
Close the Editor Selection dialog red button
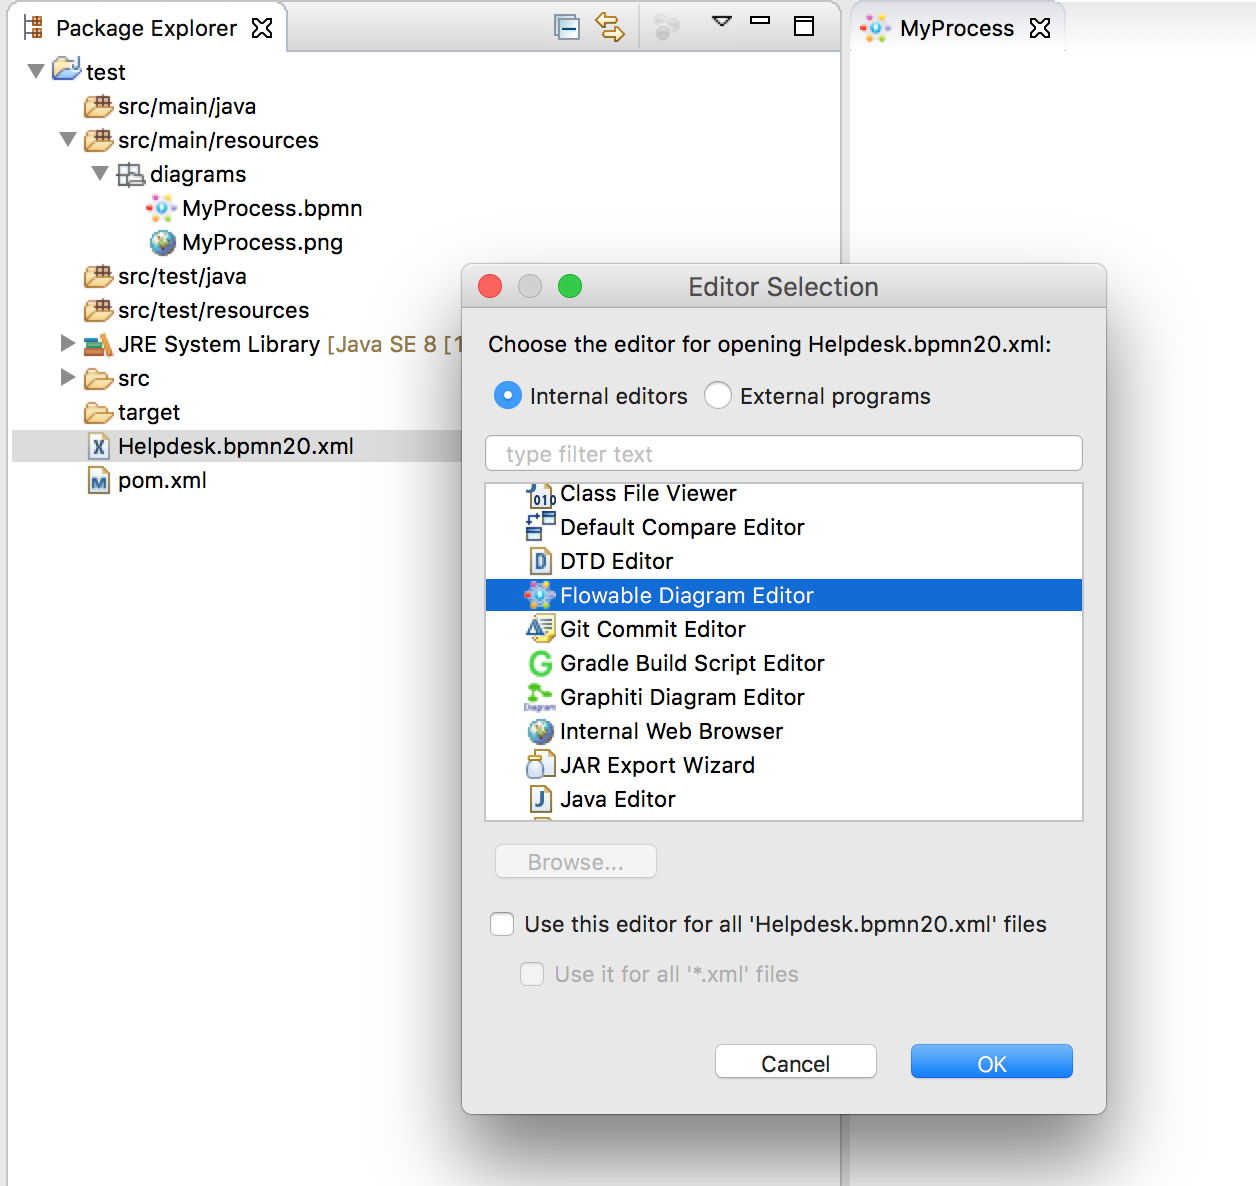490,287
